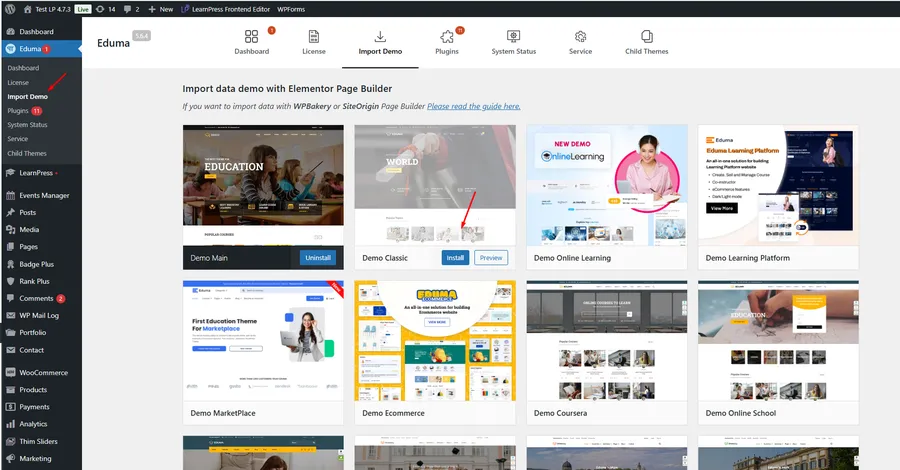Open the LearnPress sidebar menu
Image resolution: width=900 pixels, height=470 pixels.
(x=36, y=173)
